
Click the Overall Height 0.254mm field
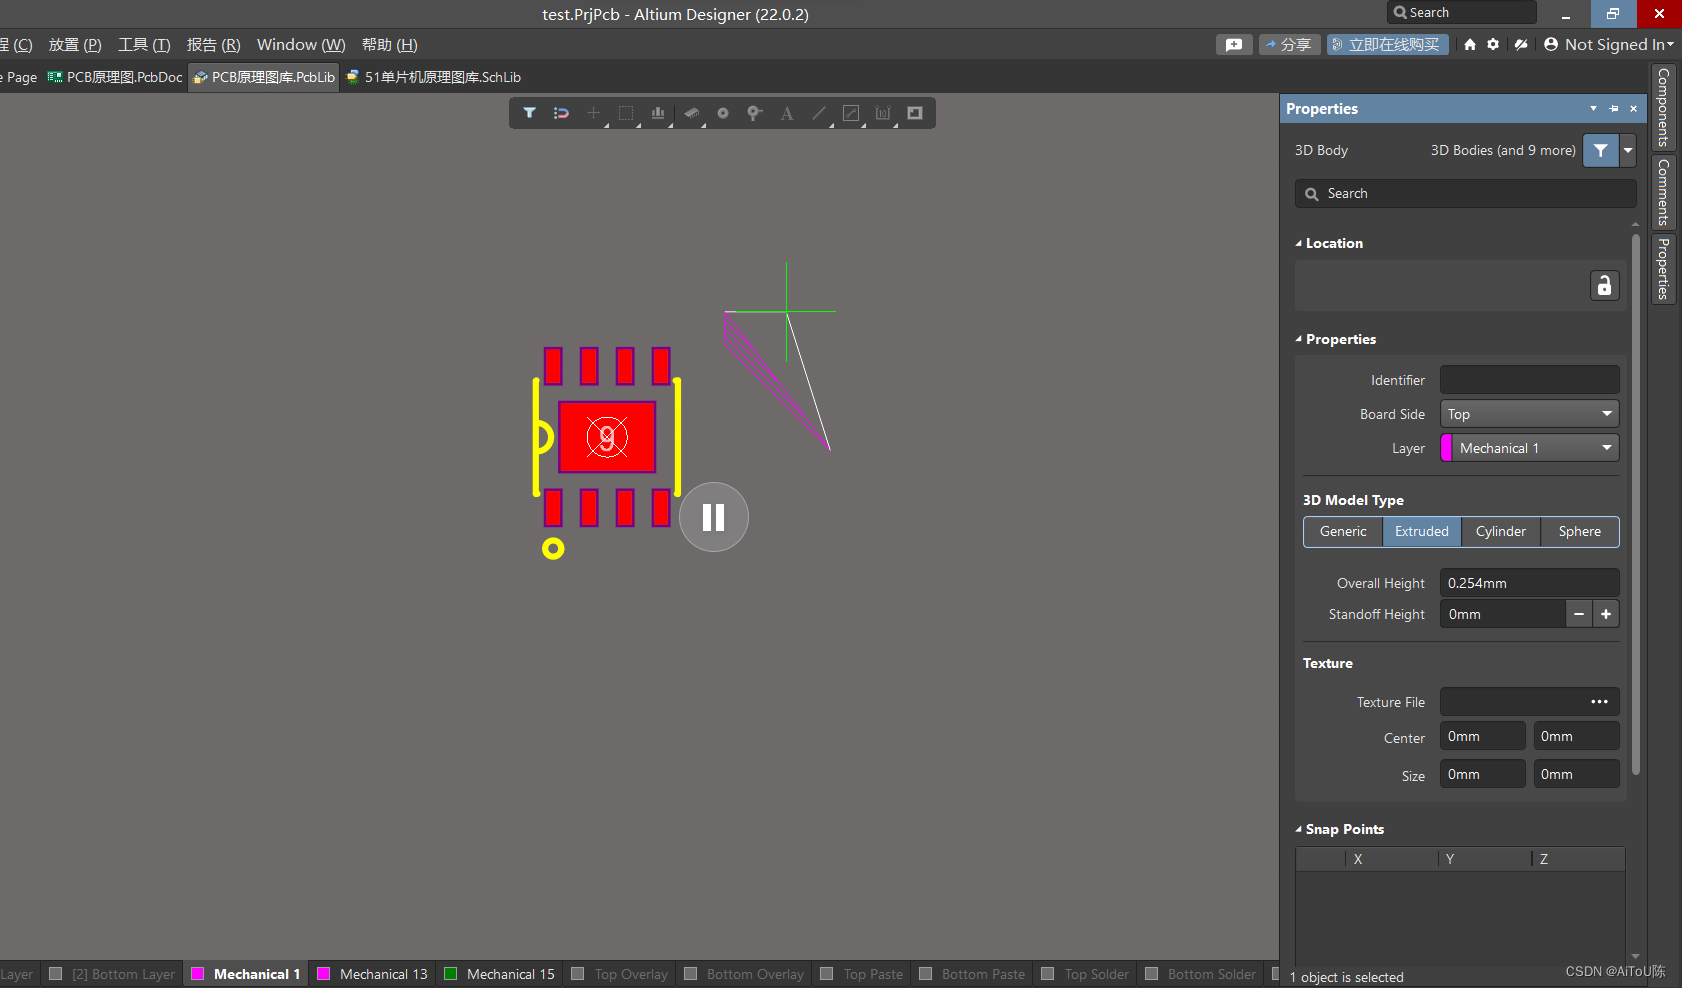(x=1529, y=583)
